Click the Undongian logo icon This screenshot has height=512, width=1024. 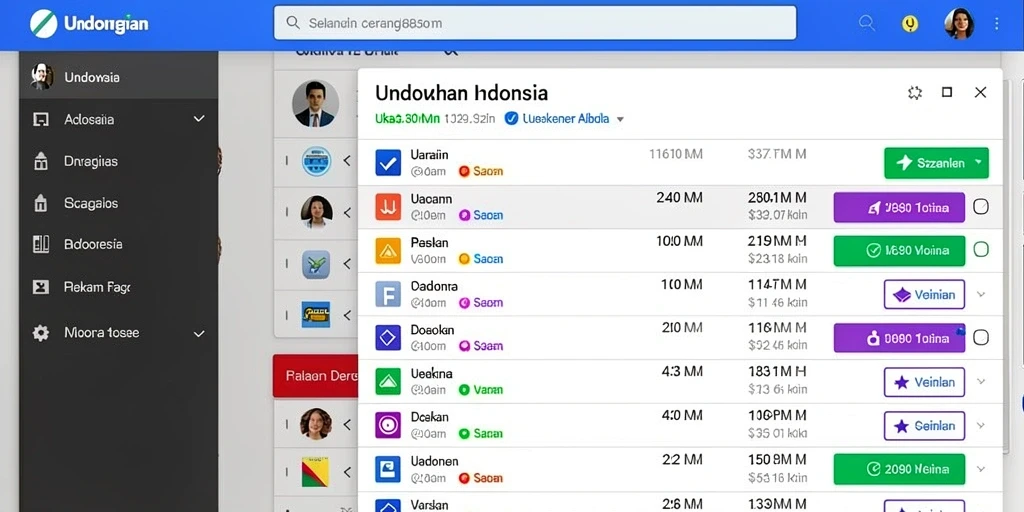pyautogui.click(x=44, y=24)
